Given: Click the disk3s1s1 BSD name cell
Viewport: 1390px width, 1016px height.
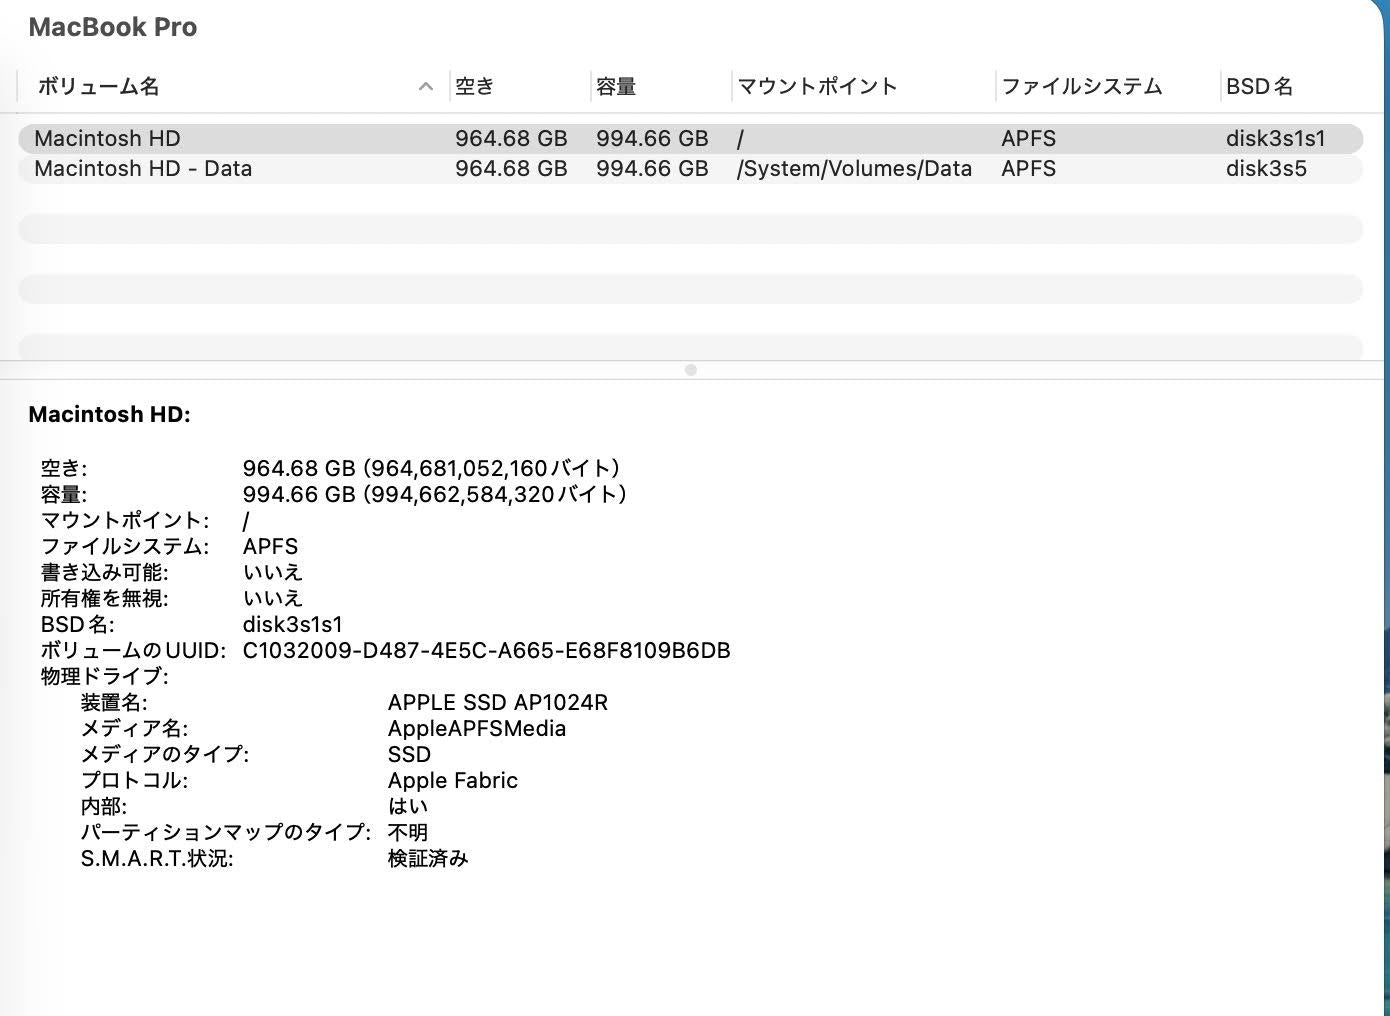Looking at the screenshot, I should [x=1276, y=138].
